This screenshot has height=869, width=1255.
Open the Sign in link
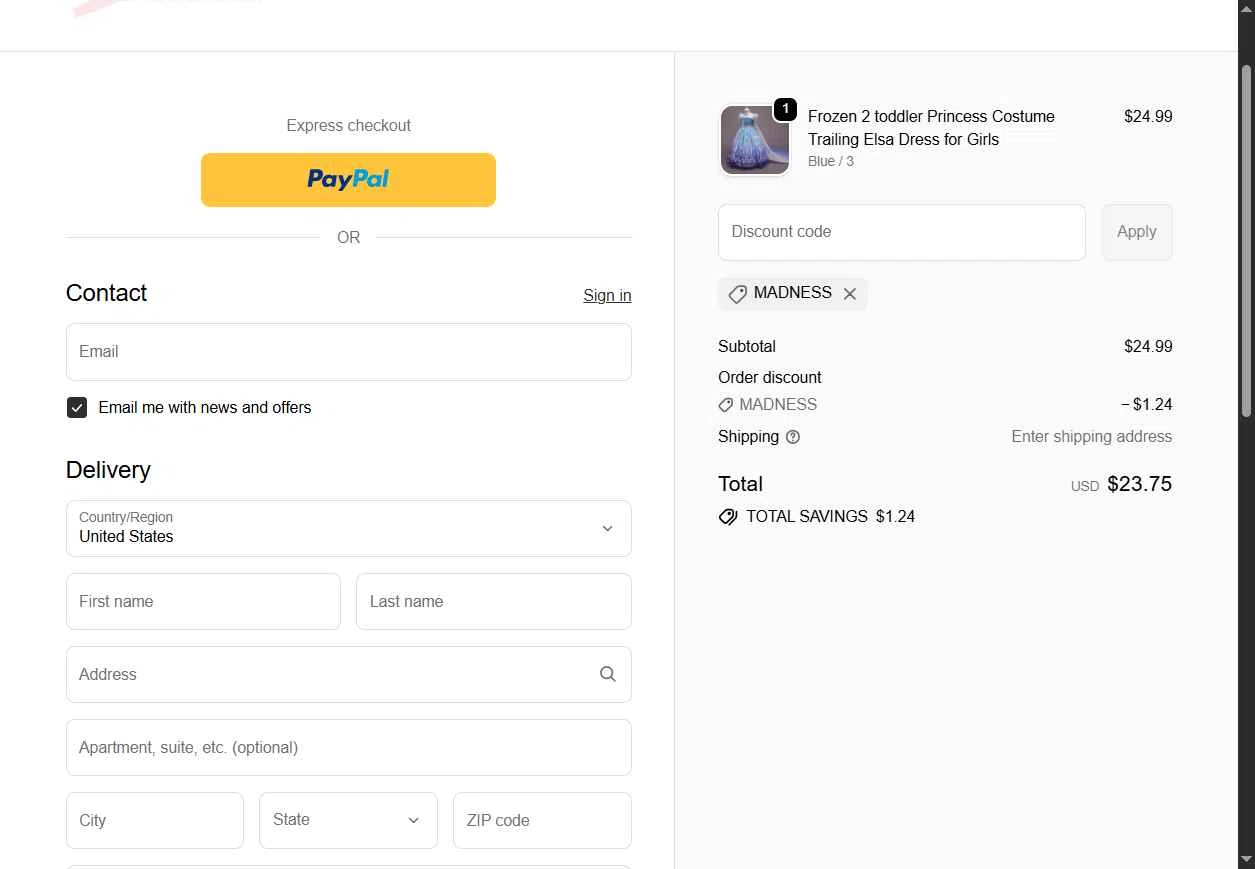click(607, 295)
